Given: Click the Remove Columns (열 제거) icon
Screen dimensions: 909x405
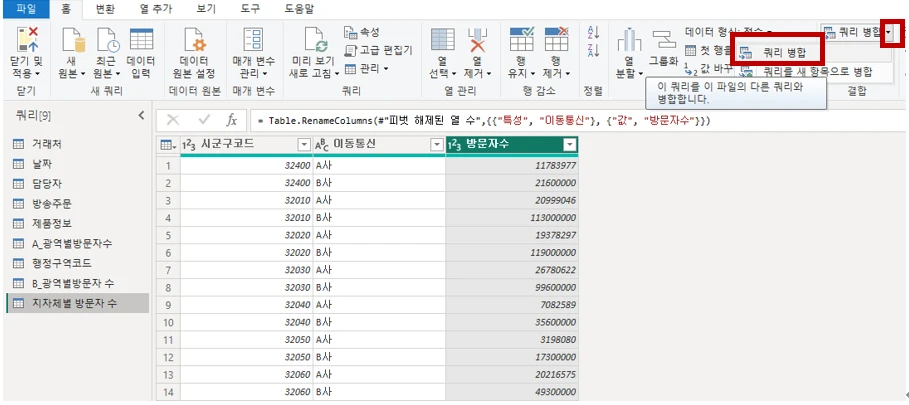Looking at the screenshot, I should (477, 40).
